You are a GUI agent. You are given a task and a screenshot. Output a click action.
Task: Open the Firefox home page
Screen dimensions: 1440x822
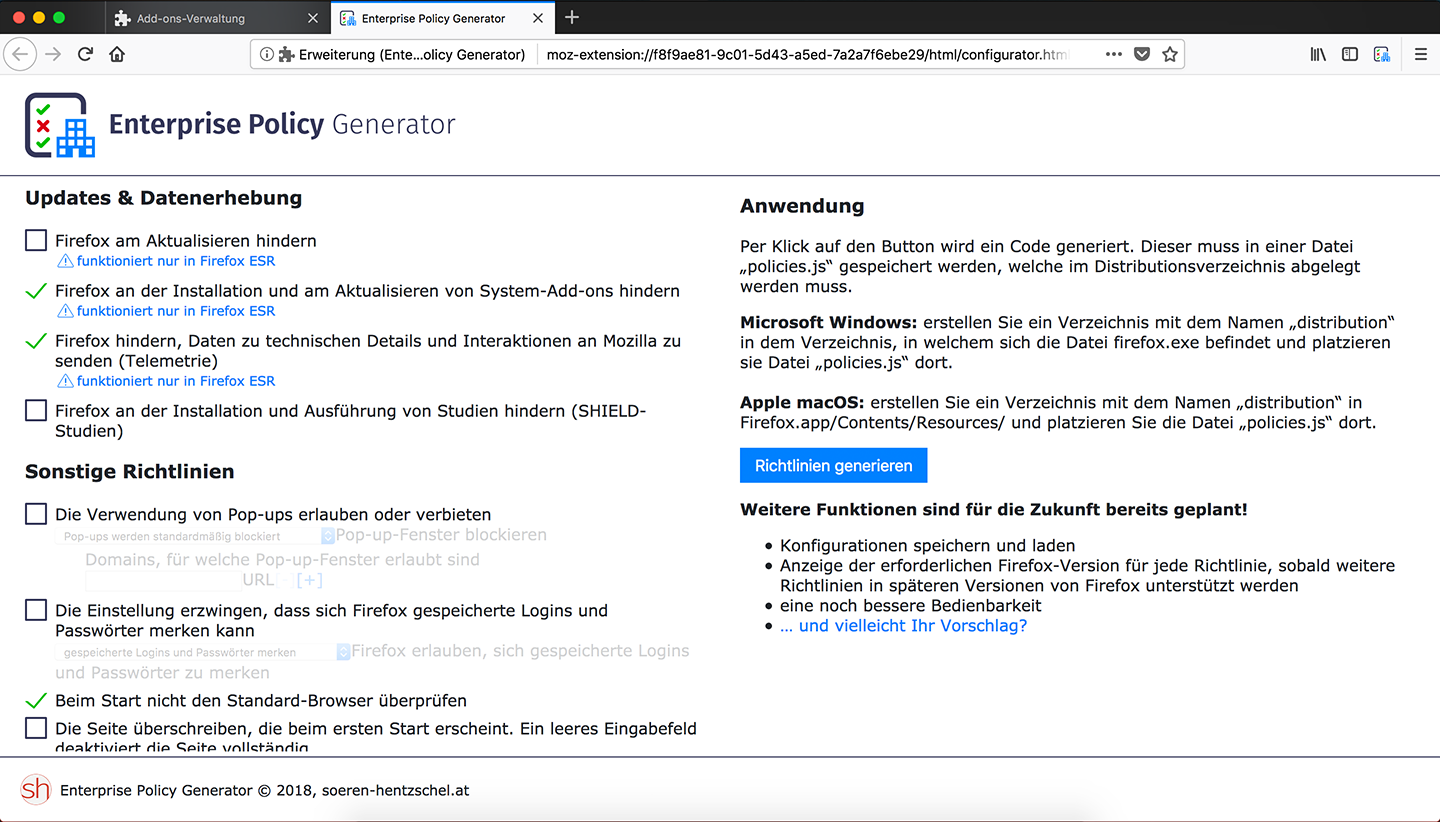point(117,54)
